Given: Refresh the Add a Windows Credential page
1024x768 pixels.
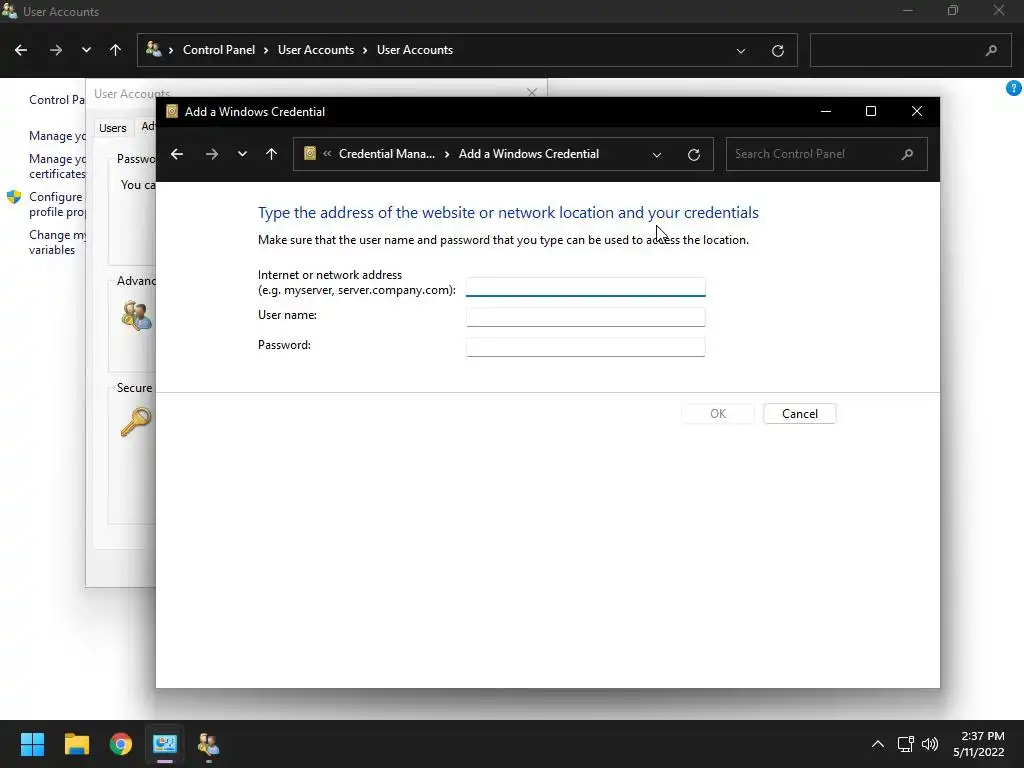Looking at the screenshot, I should pos(694,155).
